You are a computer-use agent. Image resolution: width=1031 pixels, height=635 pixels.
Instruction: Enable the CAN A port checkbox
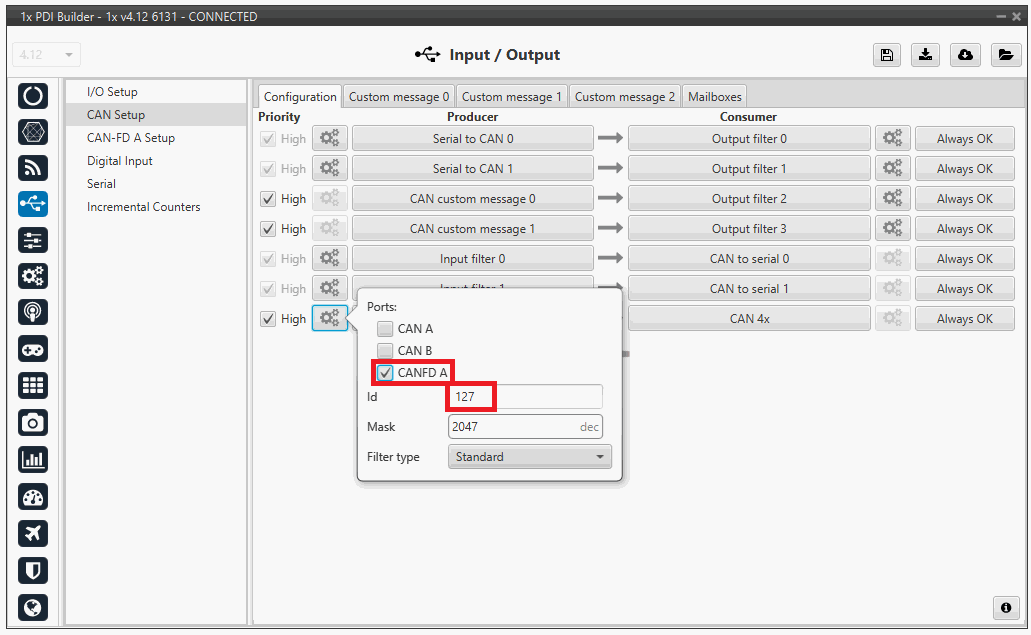pyautogui.click(x=385, y=329)
